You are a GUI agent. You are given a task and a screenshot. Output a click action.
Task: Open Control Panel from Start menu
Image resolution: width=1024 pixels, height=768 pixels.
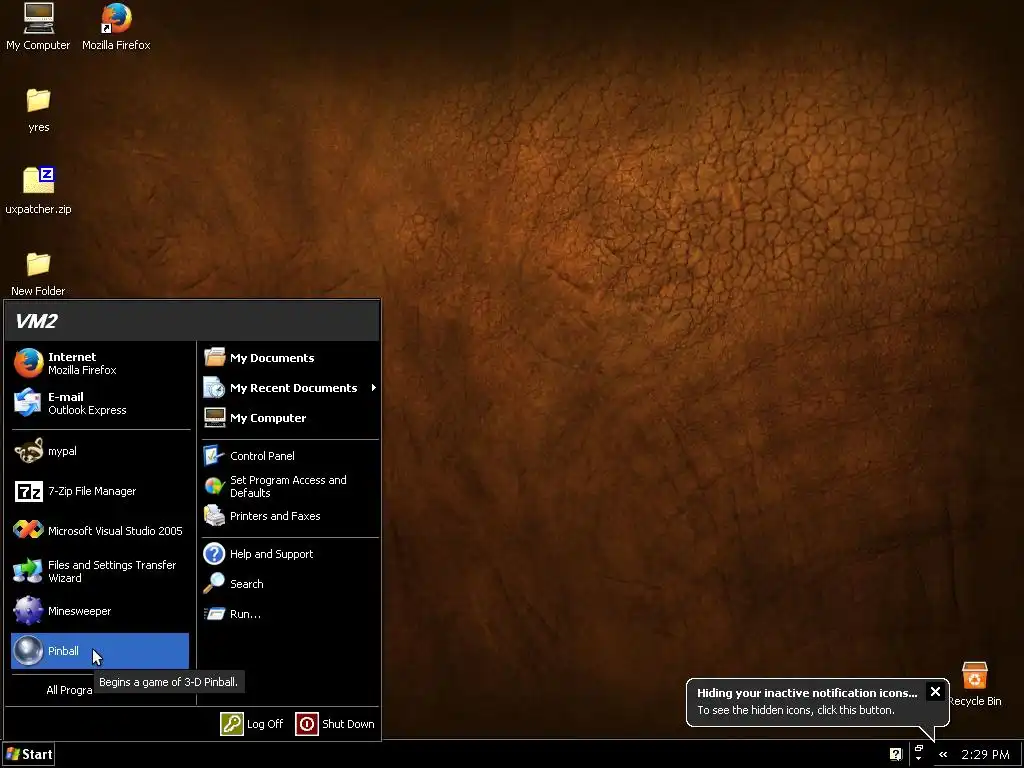290,456
